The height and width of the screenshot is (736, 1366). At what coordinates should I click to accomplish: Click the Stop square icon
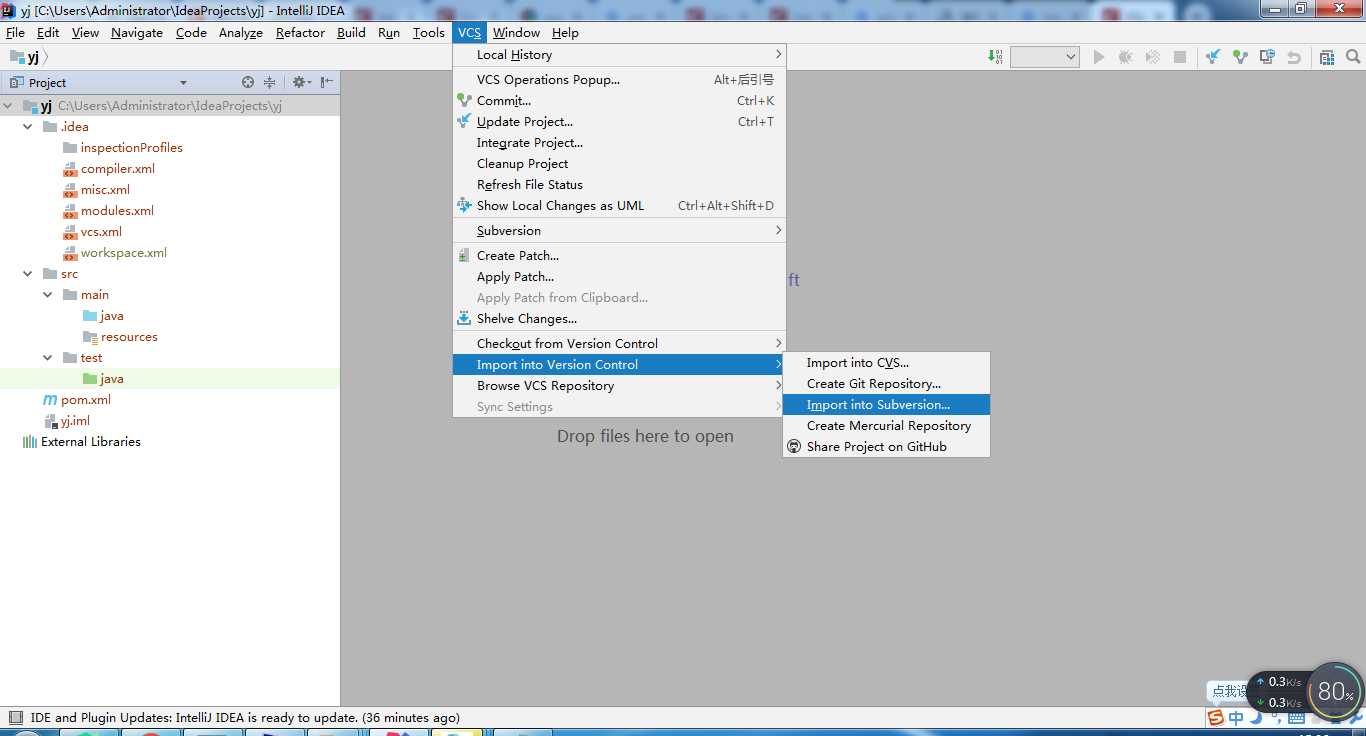pos(1180,57)
